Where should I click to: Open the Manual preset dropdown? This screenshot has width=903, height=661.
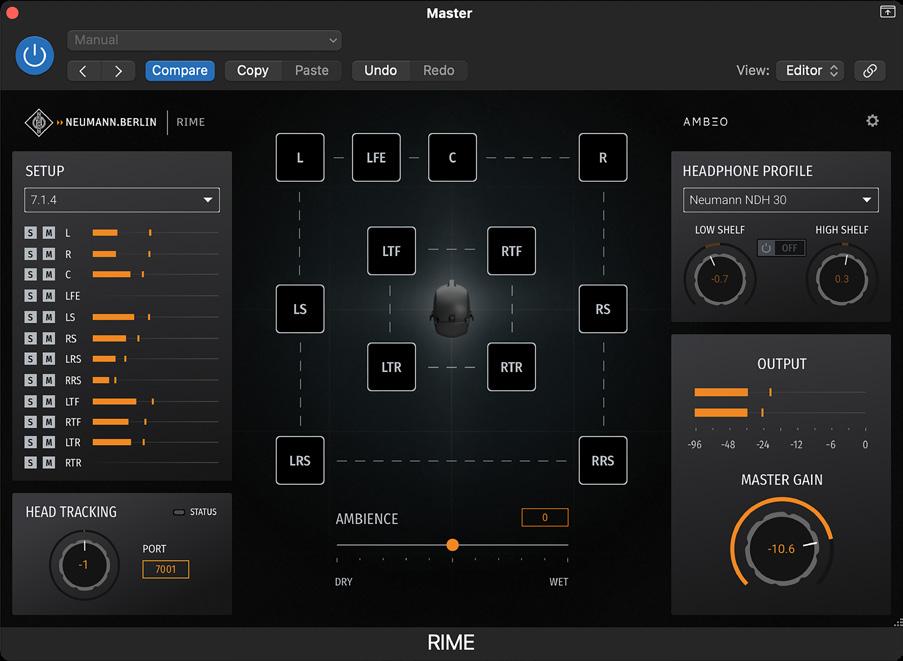pyautogui.click(x=204, y=40)
